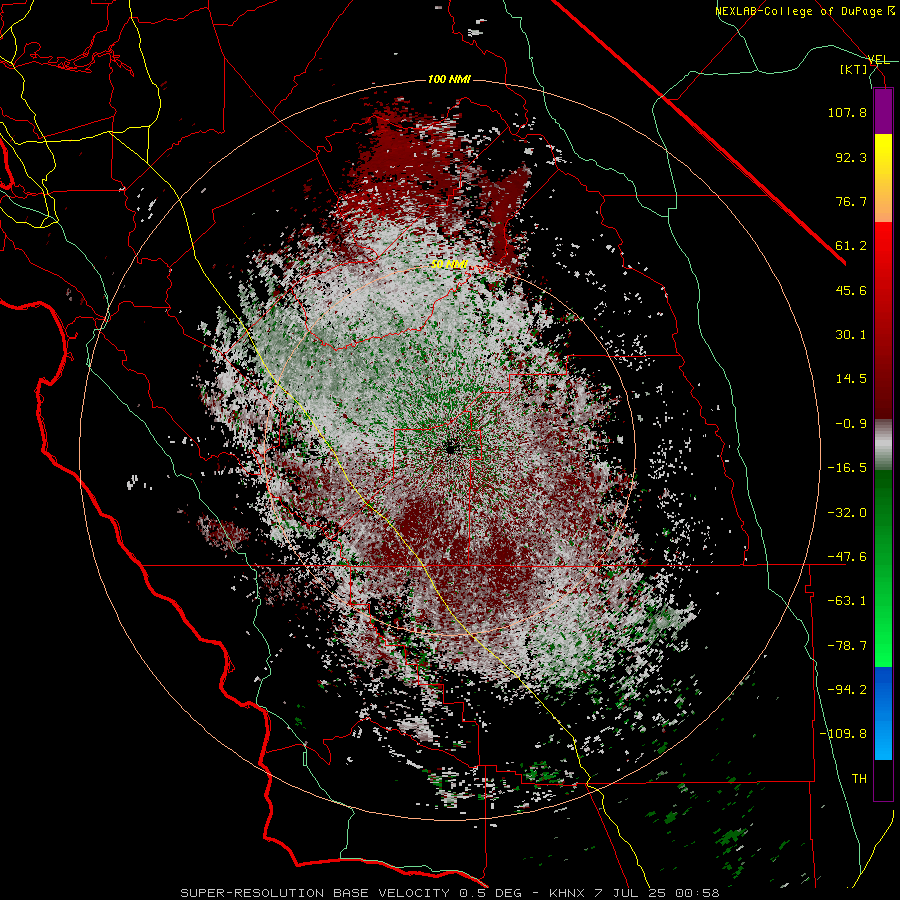Click the 50 NMI range ring label
Image resolution: width=900 pixels, height=900 pixels.
[x=449, y=264]
